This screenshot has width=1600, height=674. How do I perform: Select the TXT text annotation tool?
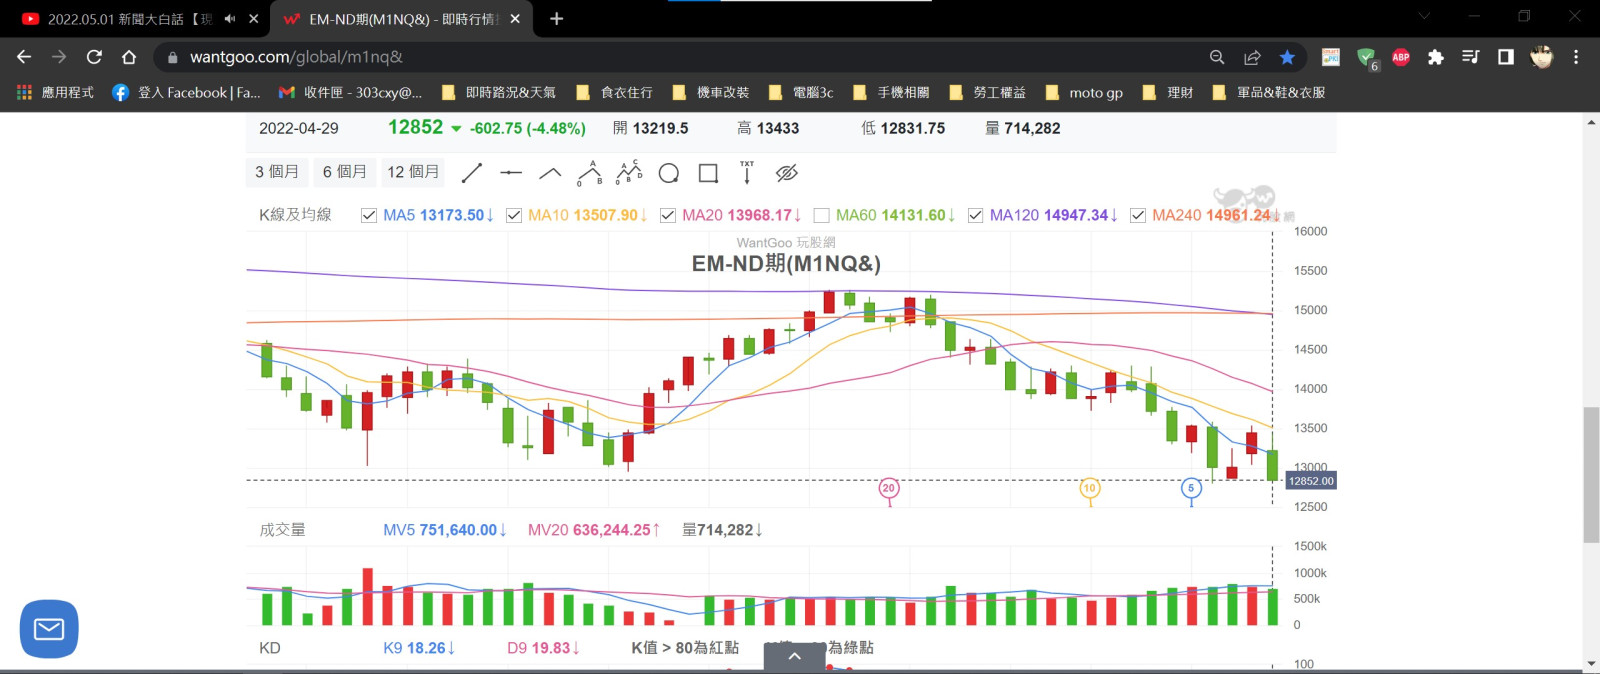point(747,172)
